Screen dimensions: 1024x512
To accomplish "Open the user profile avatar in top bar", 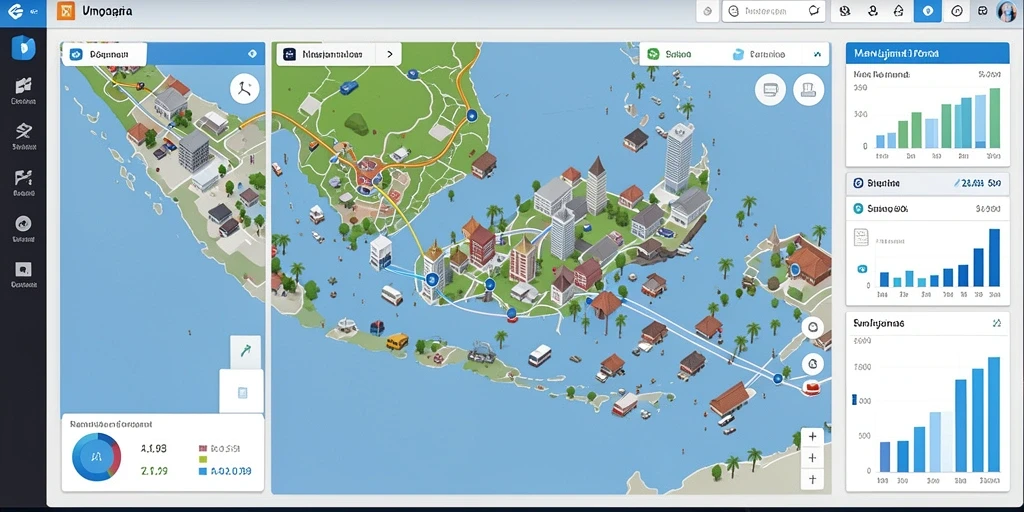I will click(x=1007, y=11).
